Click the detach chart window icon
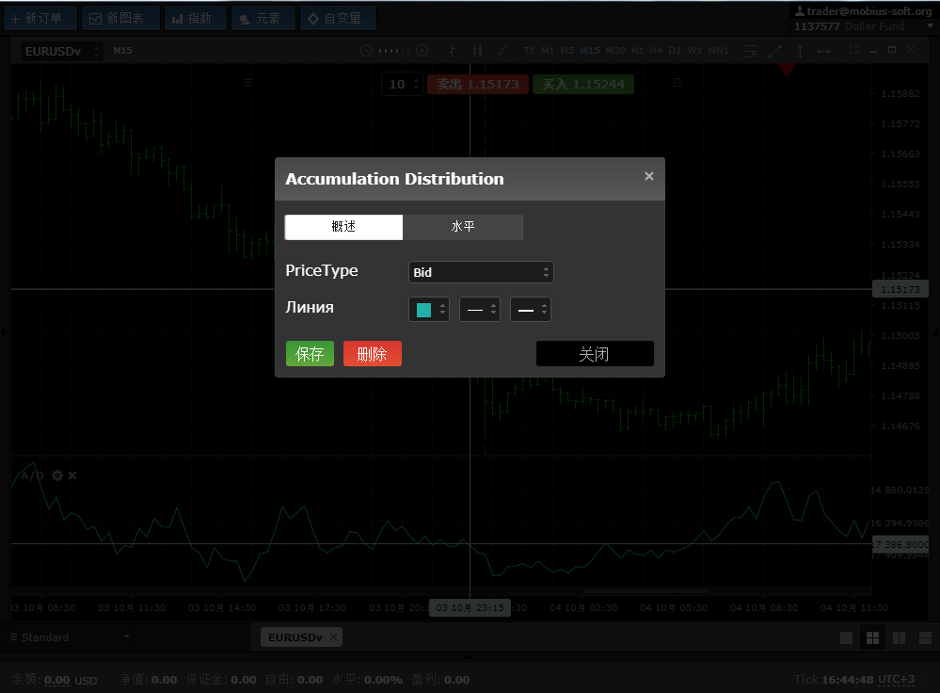This screenshot has width=940, height=693. tap(854, 50)
